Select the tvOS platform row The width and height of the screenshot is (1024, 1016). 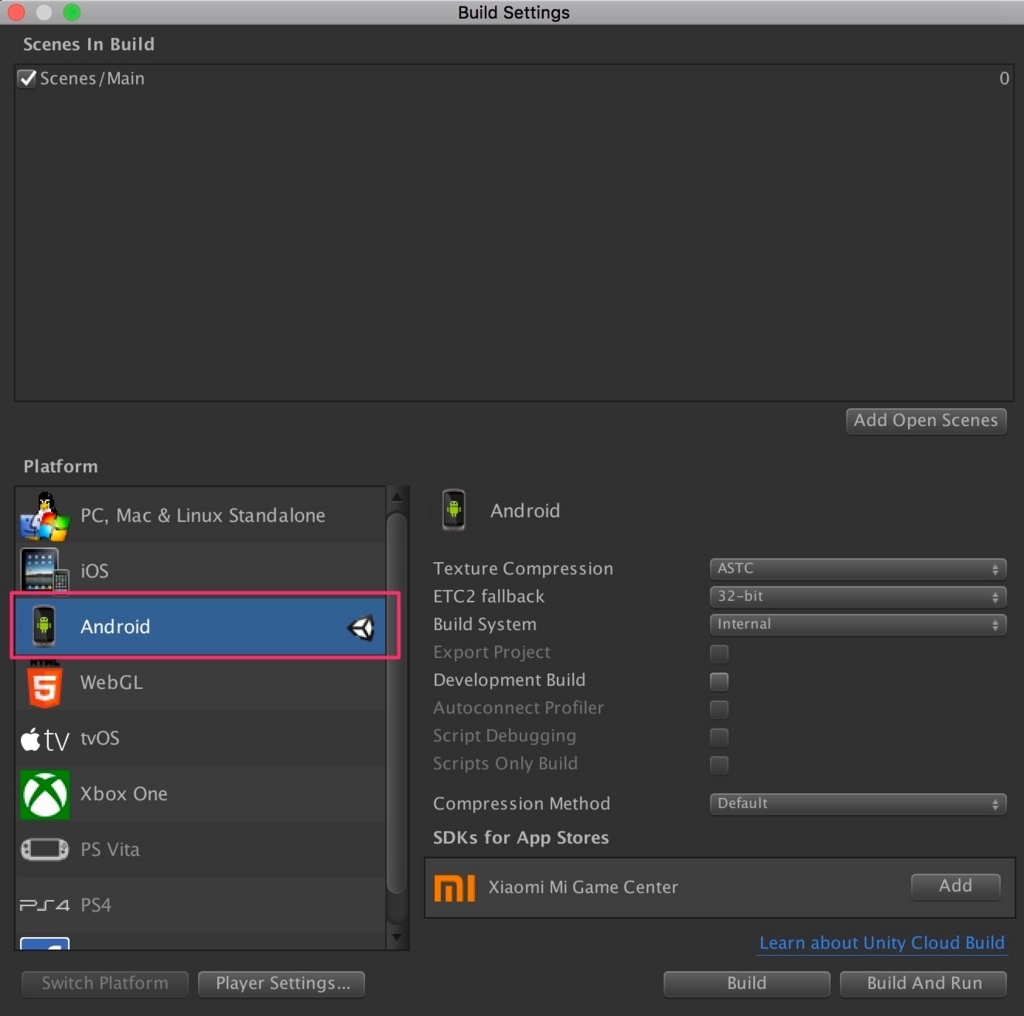click(x=200, y=738)
